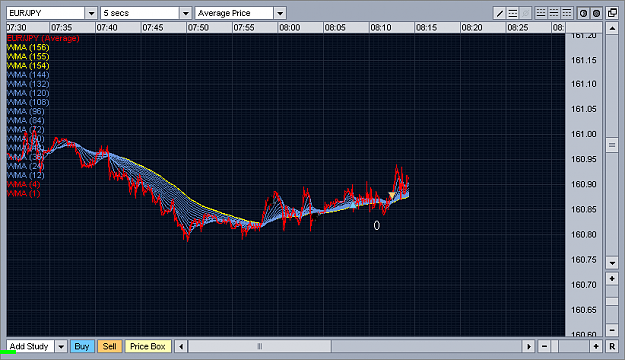Choose line style with solid middle line
Viewport: 625px width, 360px height.
pos(554,13)
